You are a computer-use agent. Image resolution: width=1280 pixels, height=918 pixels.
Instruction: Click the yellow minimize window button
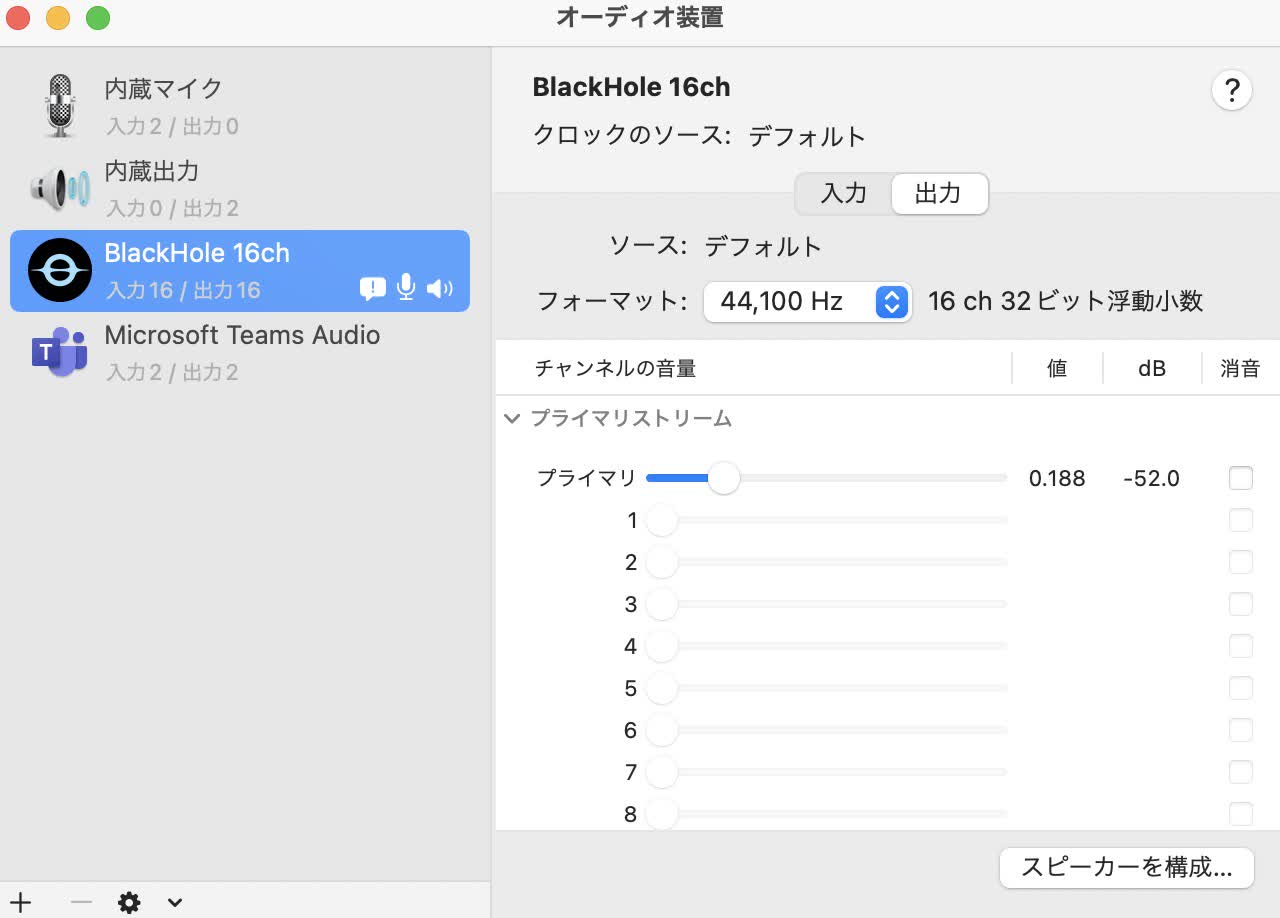point(58,18)
